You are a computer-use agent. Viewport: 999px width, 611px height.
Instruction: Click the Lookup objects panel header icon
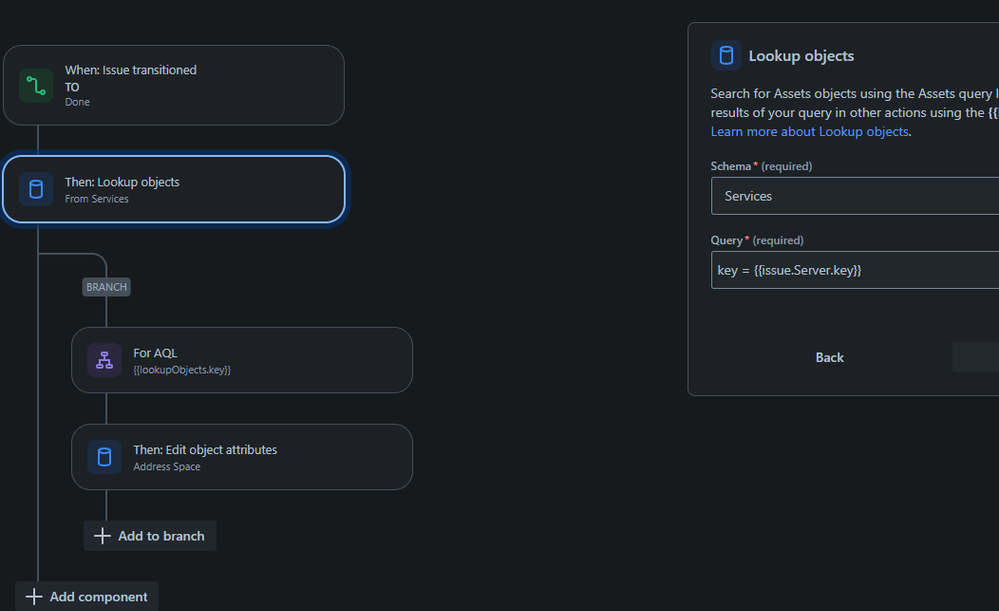[x=726, y=55]
